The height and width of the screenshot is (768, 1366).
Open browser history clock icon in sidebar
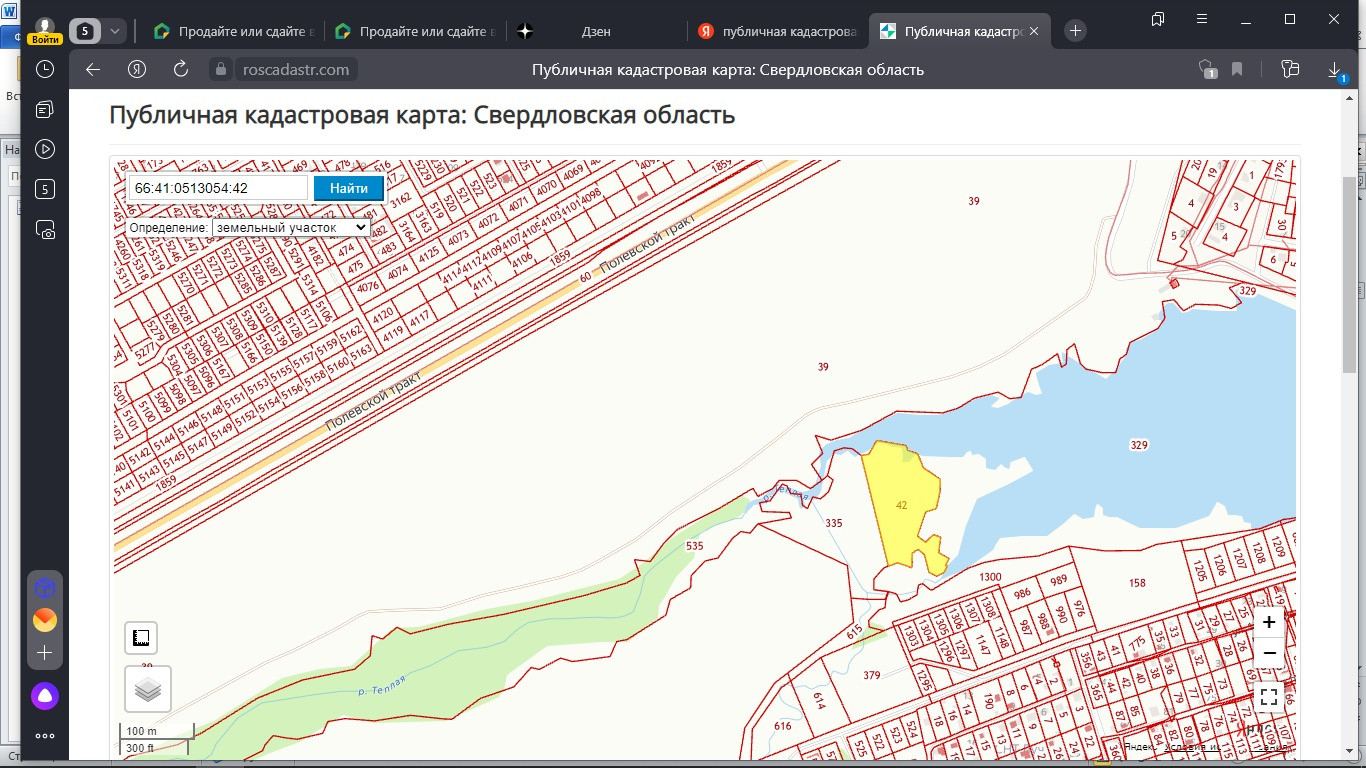click(45, 69)
